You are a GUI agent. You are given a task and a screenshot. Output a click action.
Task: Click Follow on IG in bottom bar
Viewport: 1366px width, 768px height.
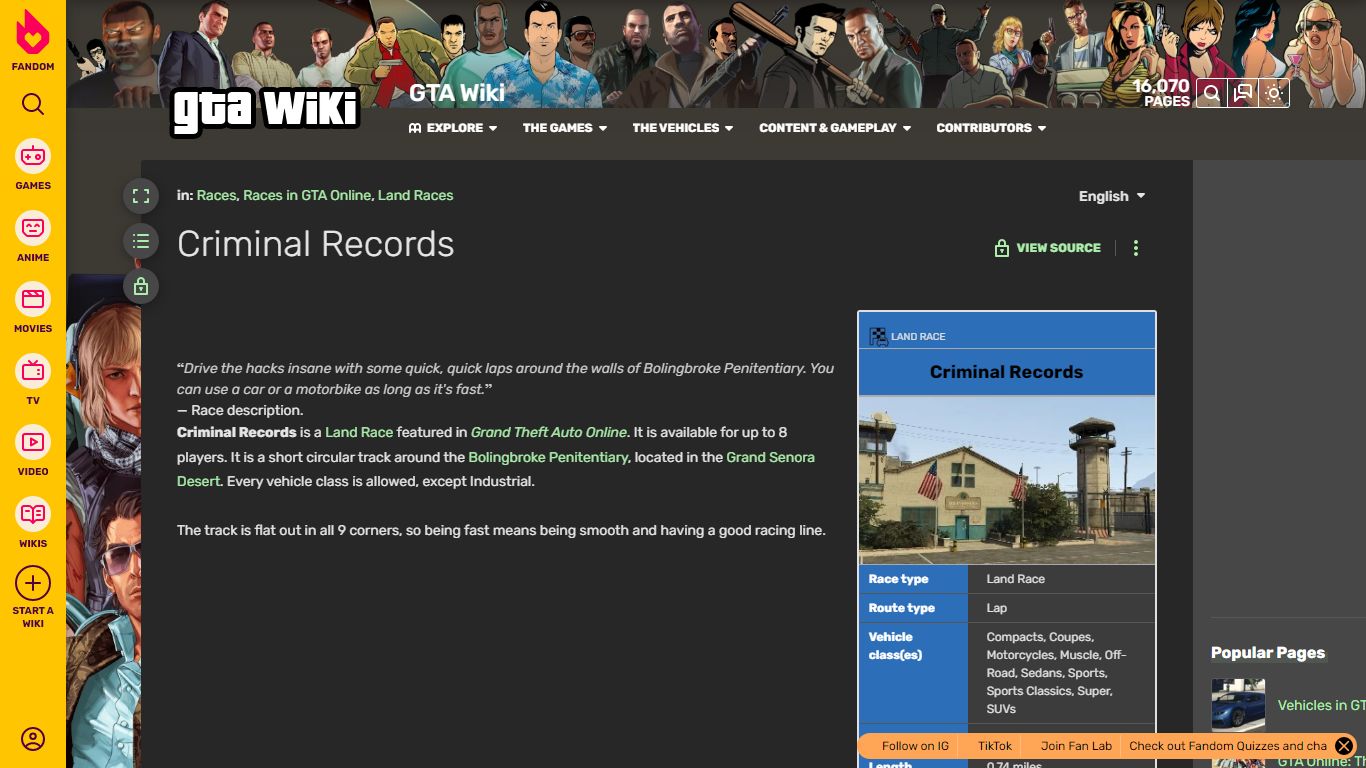(915, 746)
